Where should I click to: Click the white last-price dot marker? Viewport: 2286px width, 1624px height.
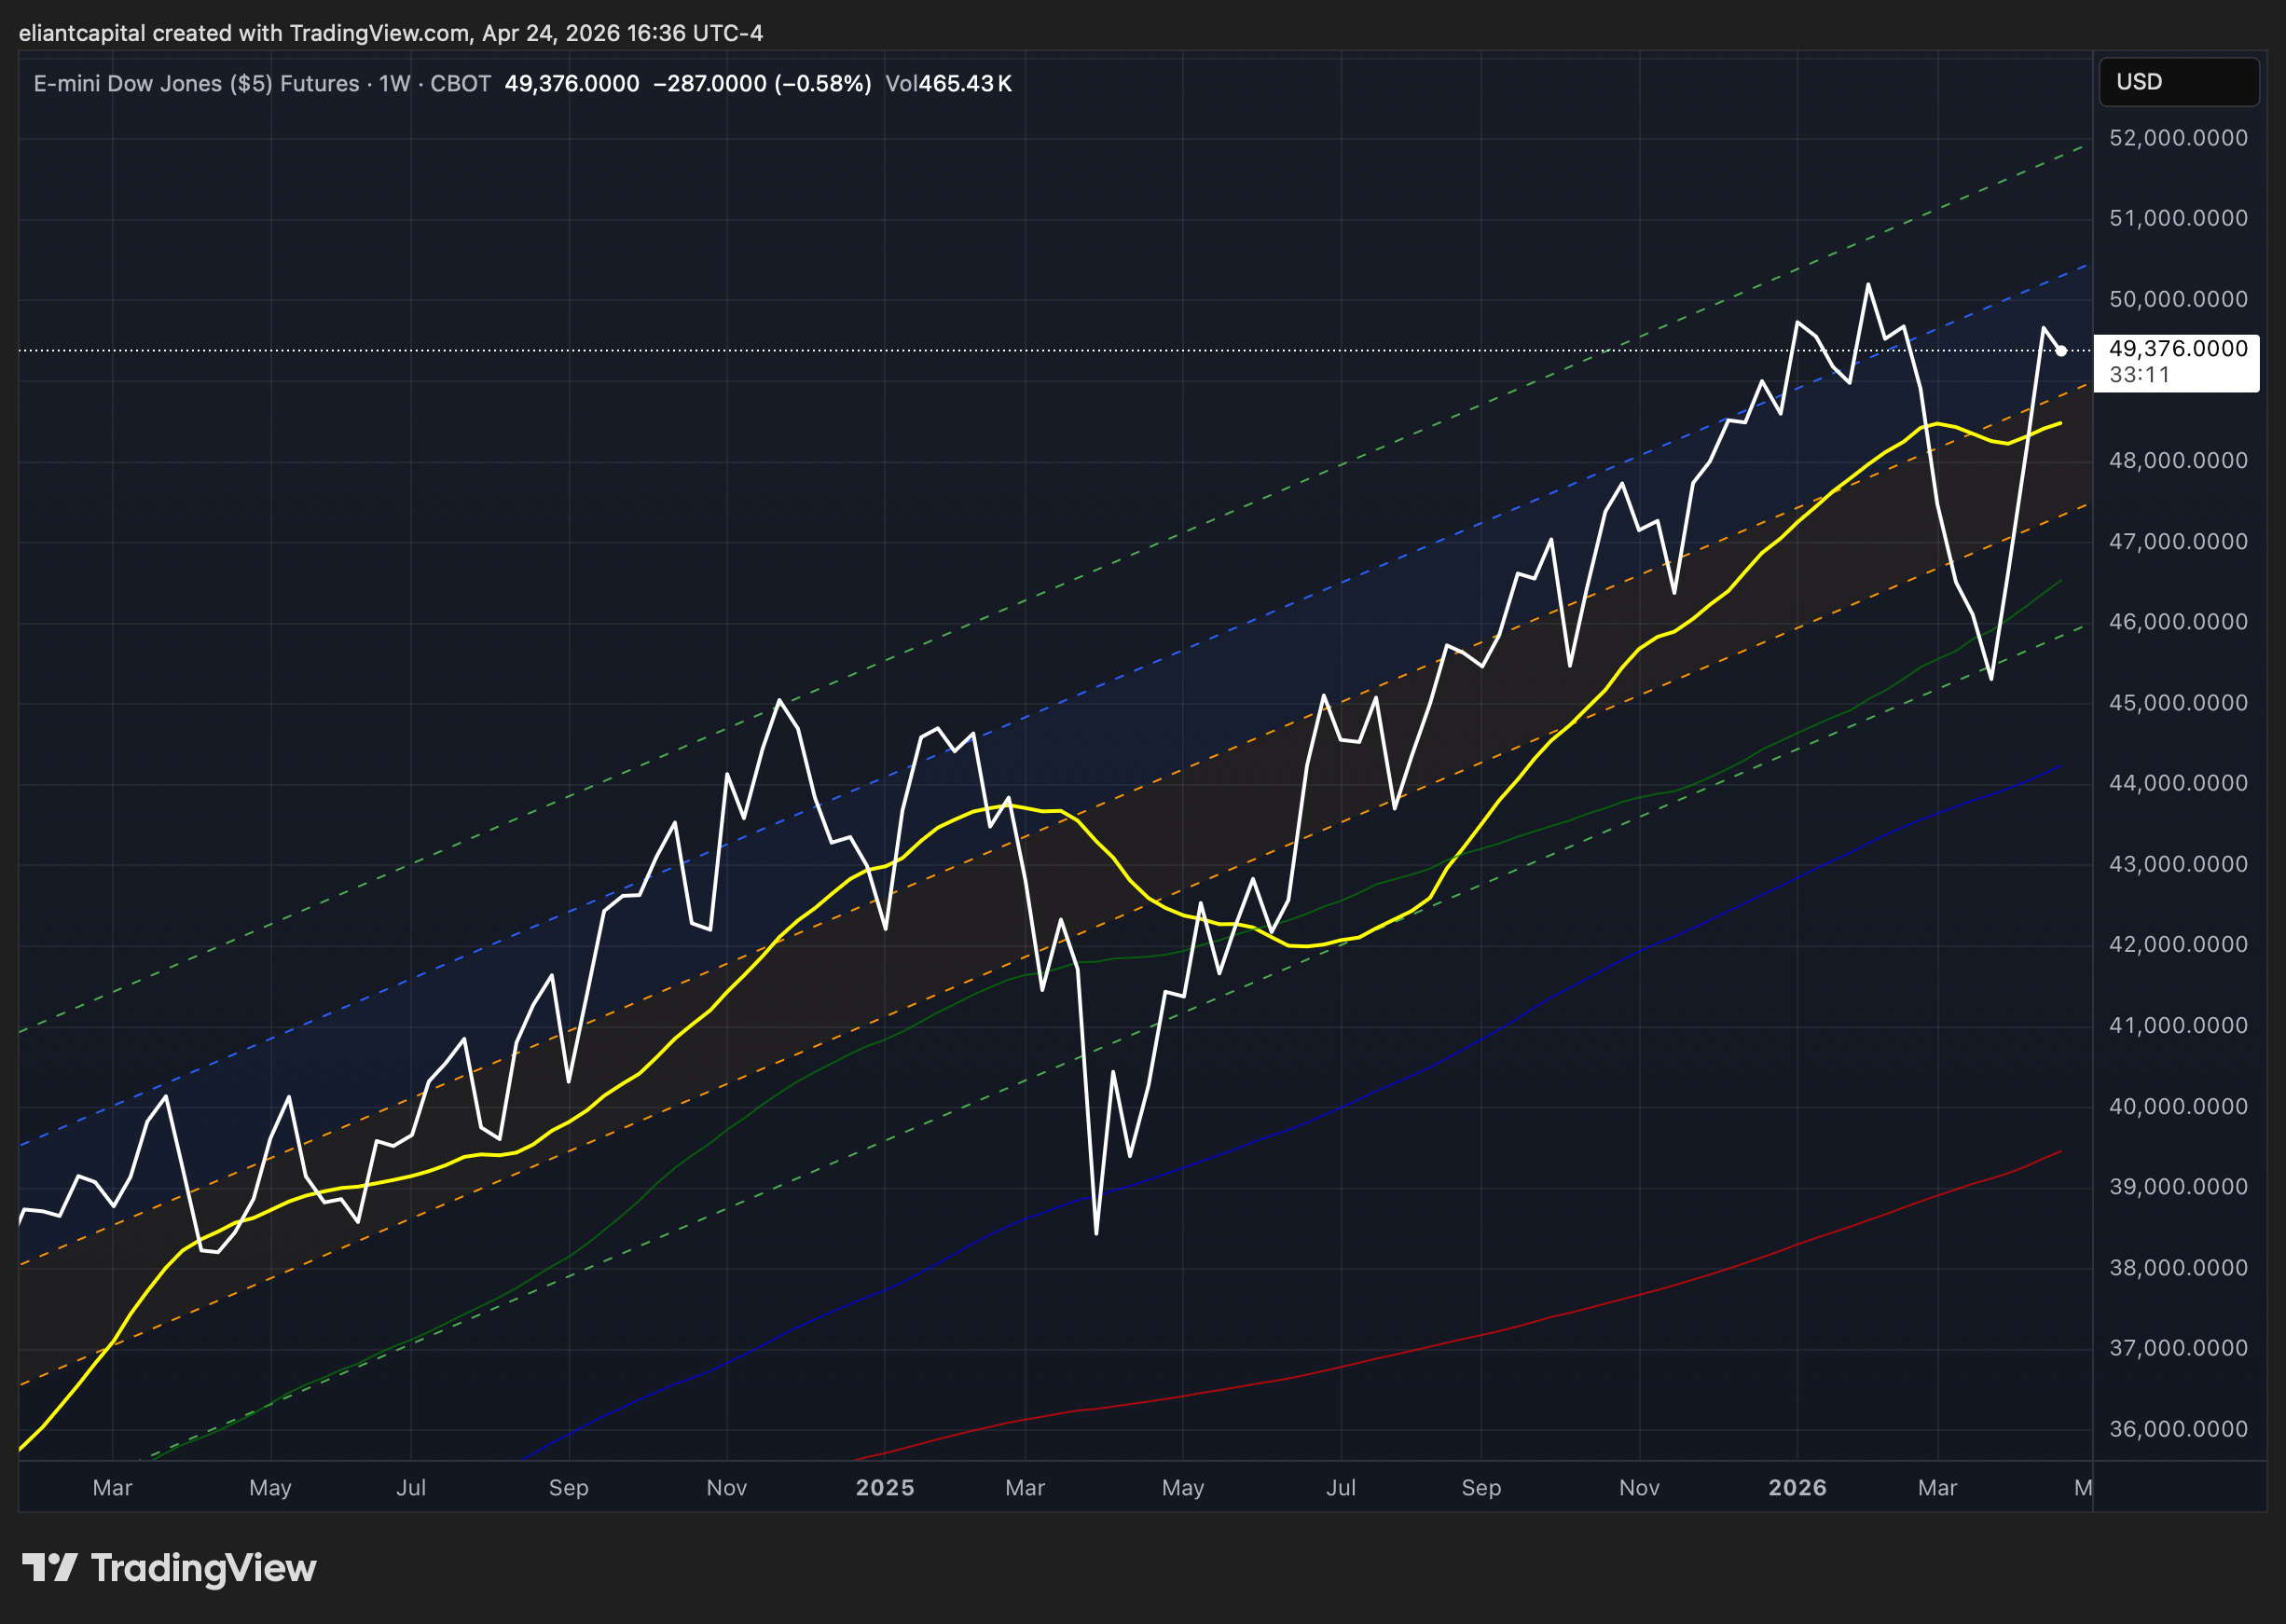coord(2061,351)
